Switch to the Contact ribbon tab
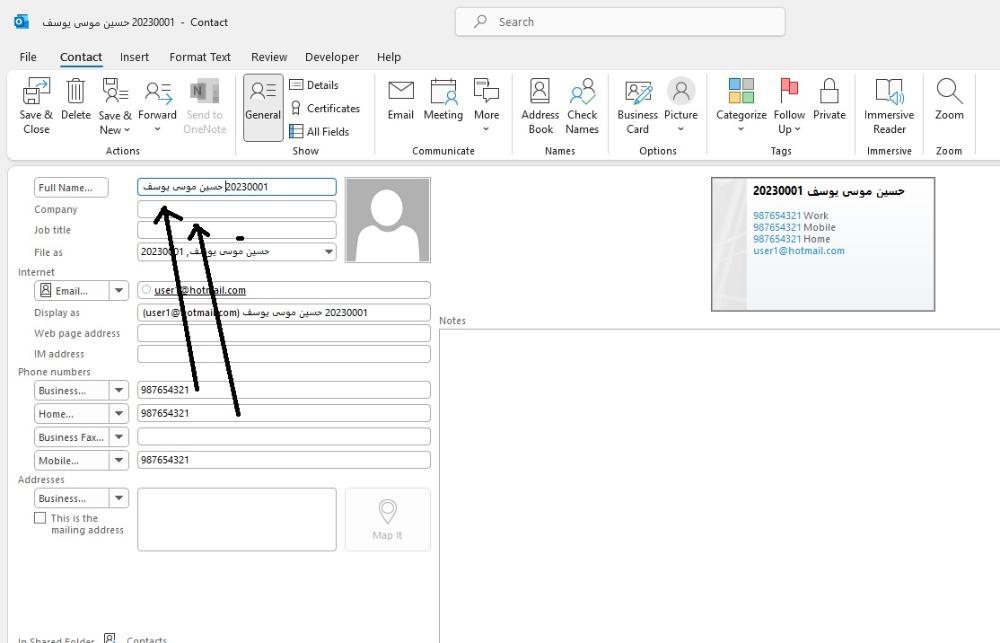 pyautogui.click(x=81, y=57)
